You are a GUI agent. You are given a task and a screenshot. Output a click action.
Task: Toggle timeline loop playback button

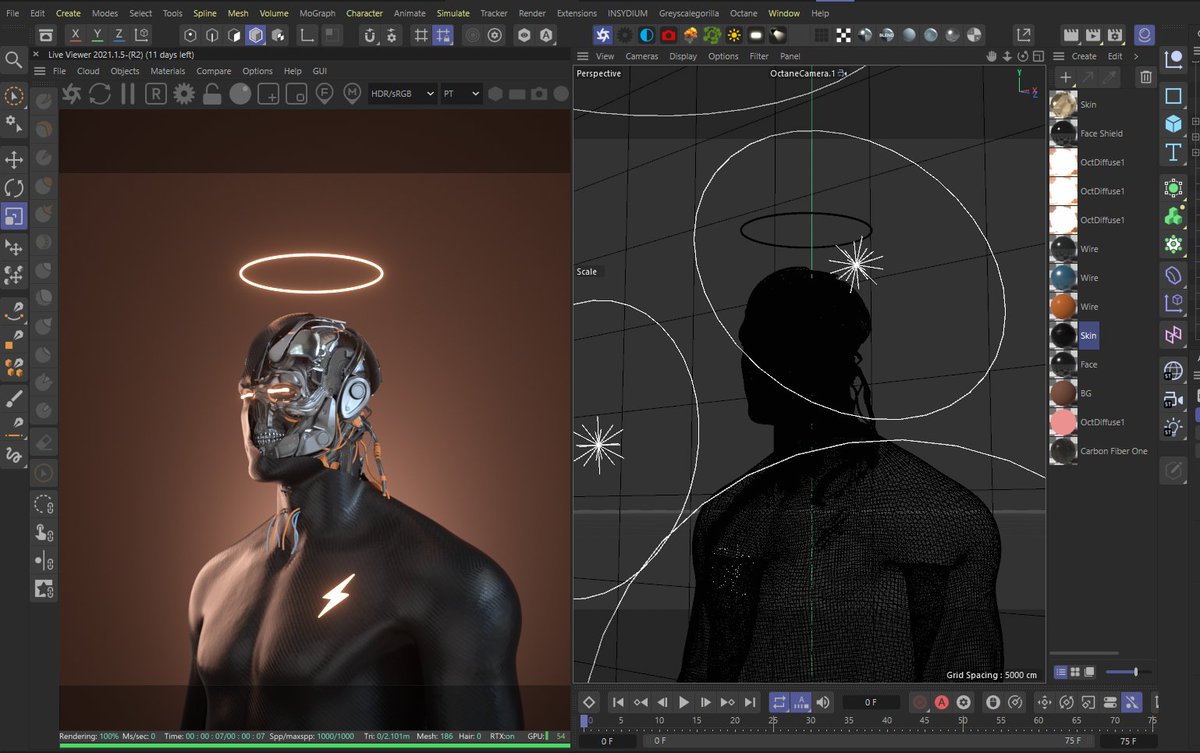[x=779, y=703]
